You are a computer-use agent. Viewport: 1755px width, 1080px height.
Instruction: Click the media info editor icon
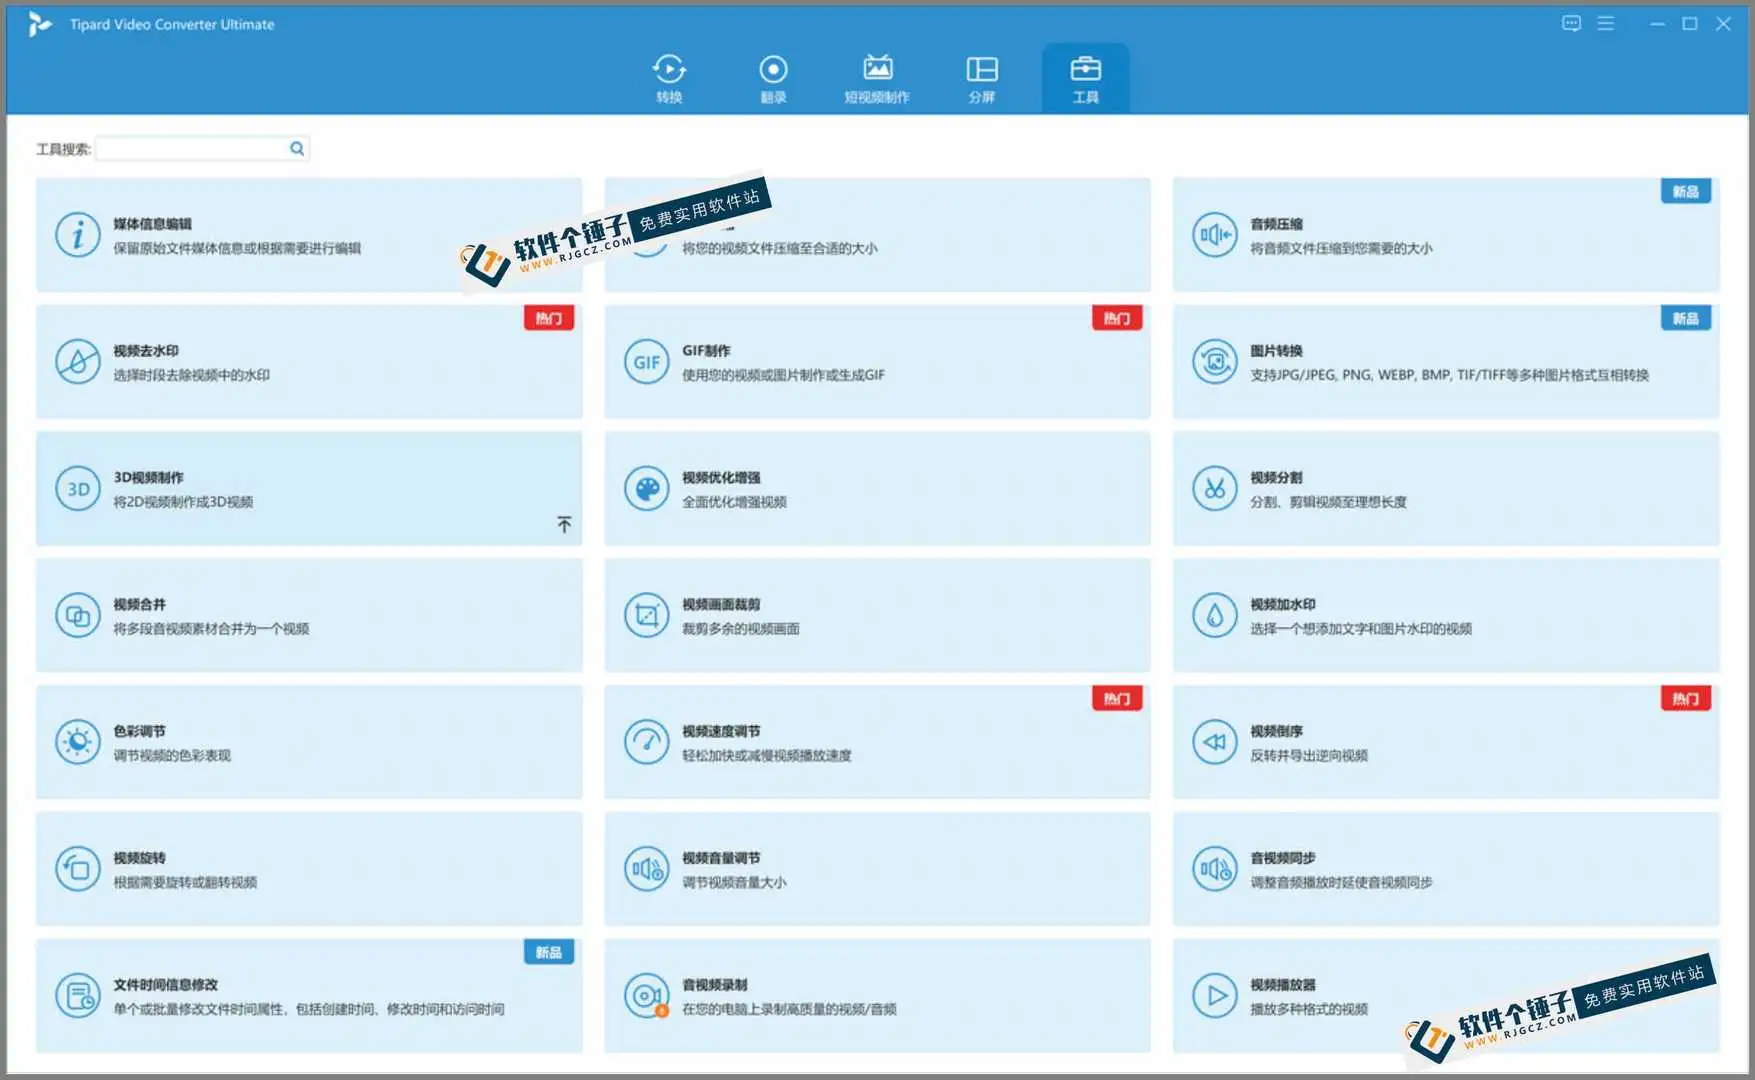[77, 235]
